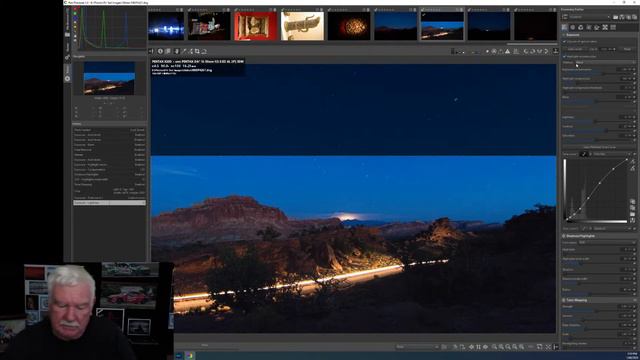Open the Tone curve 1 mode dropdown
The image size is (640, 360).
pyautogui.click(x=612, y=154)
